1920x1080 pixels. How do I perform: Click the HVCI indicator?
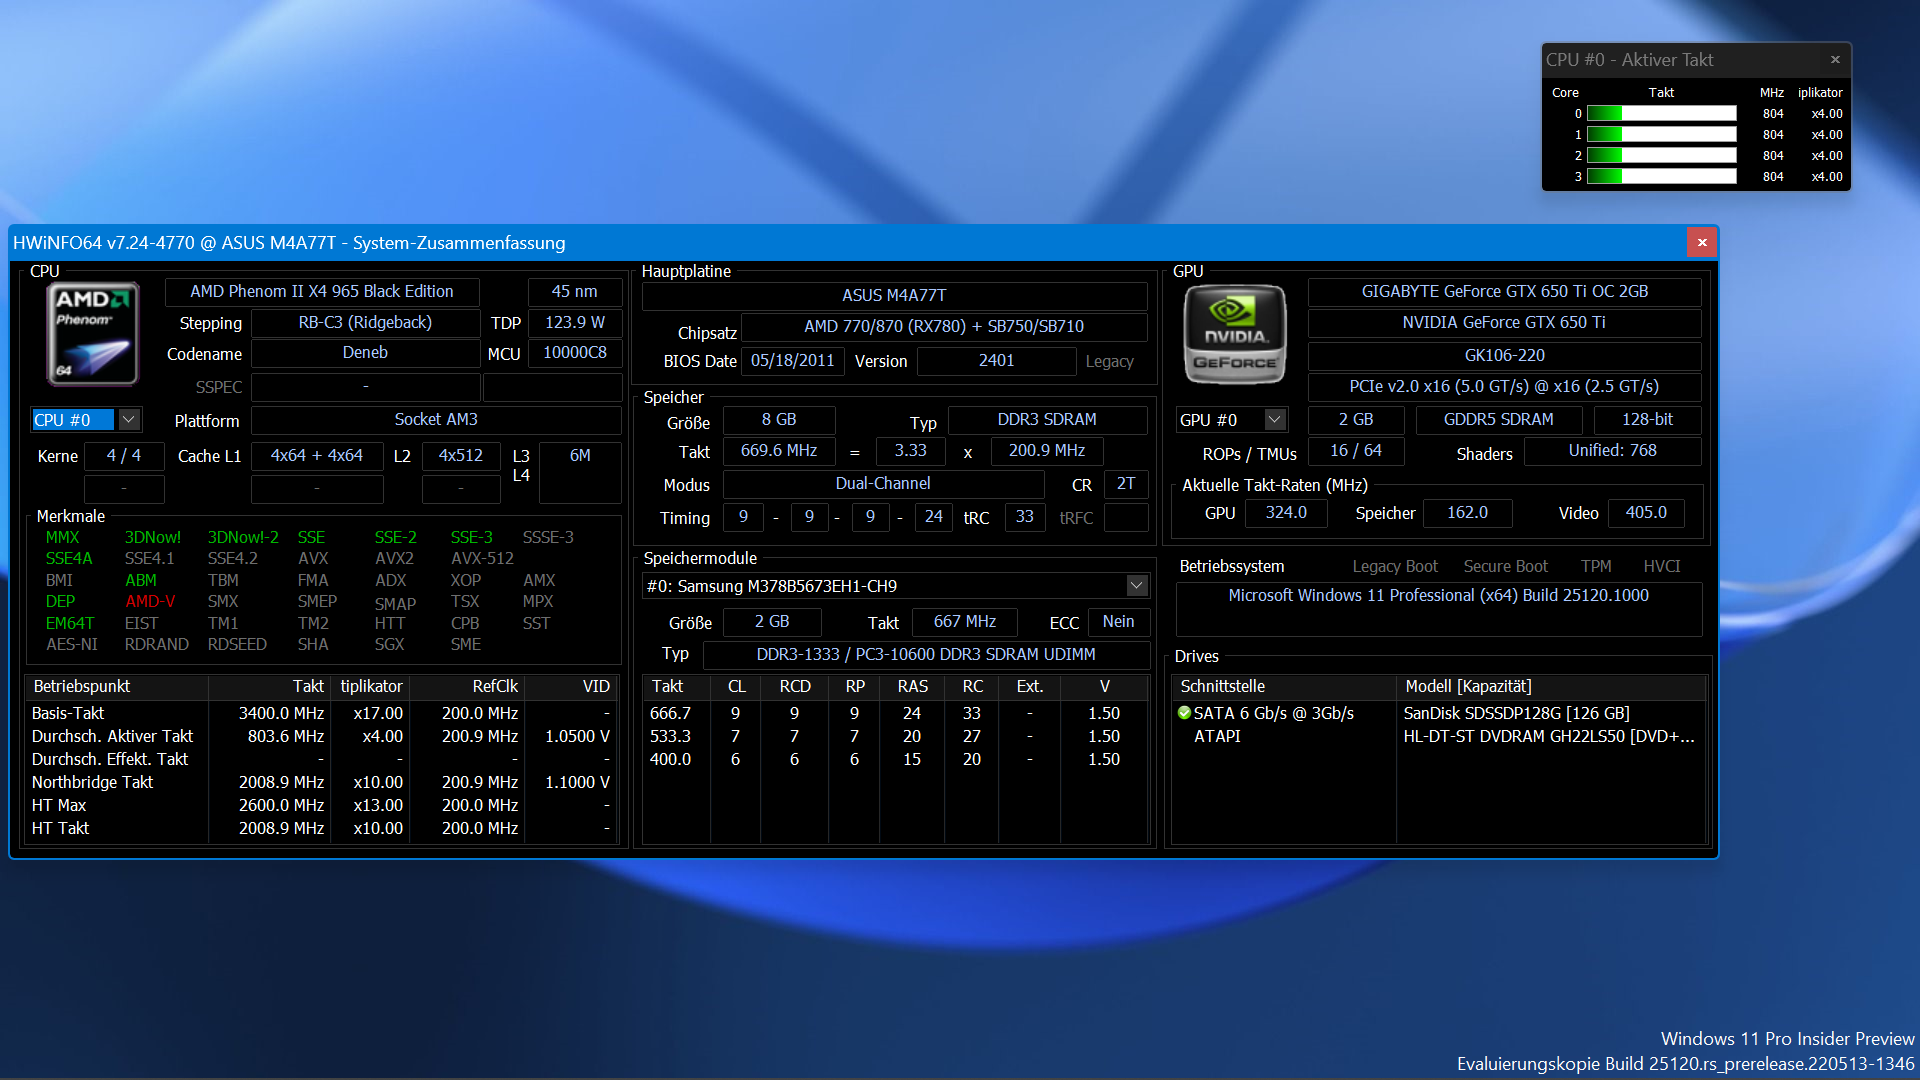click(x=1661, y=566)
